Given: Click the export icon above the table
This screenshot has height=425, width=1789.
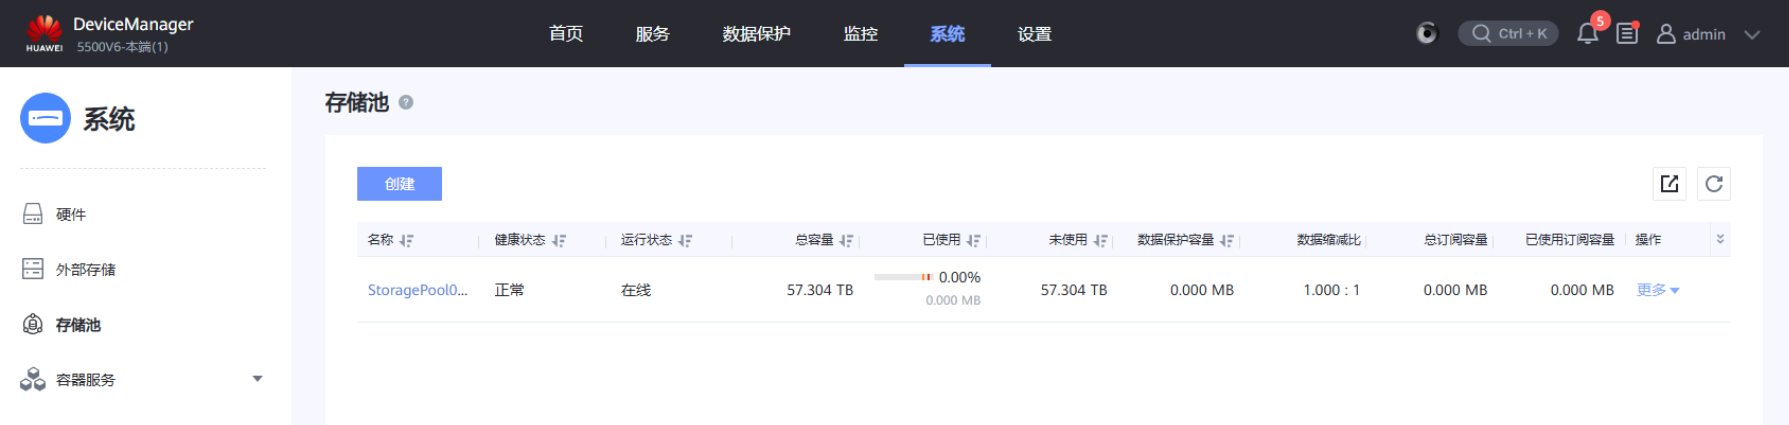Looking at the screenshot, I should [x=1669, y=184].
